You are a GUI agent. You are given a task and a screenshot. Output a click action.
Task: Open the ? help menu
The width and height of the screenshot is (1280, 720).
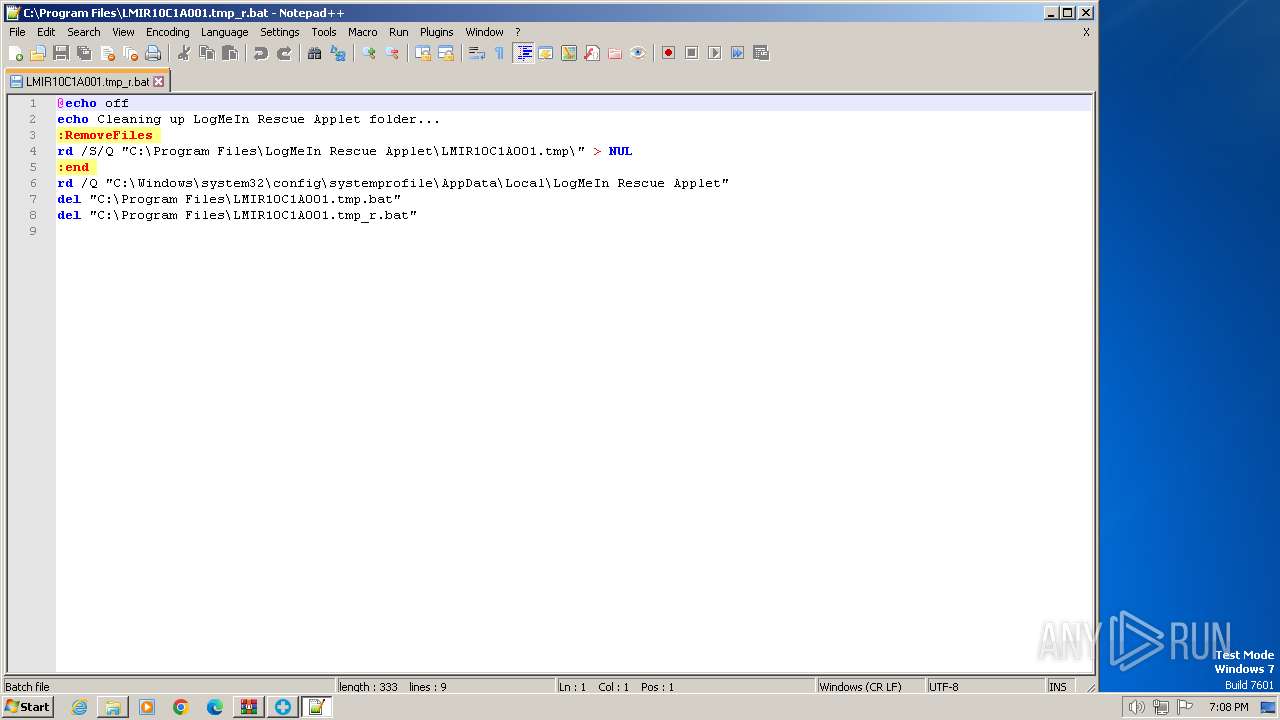click(517, 32)
